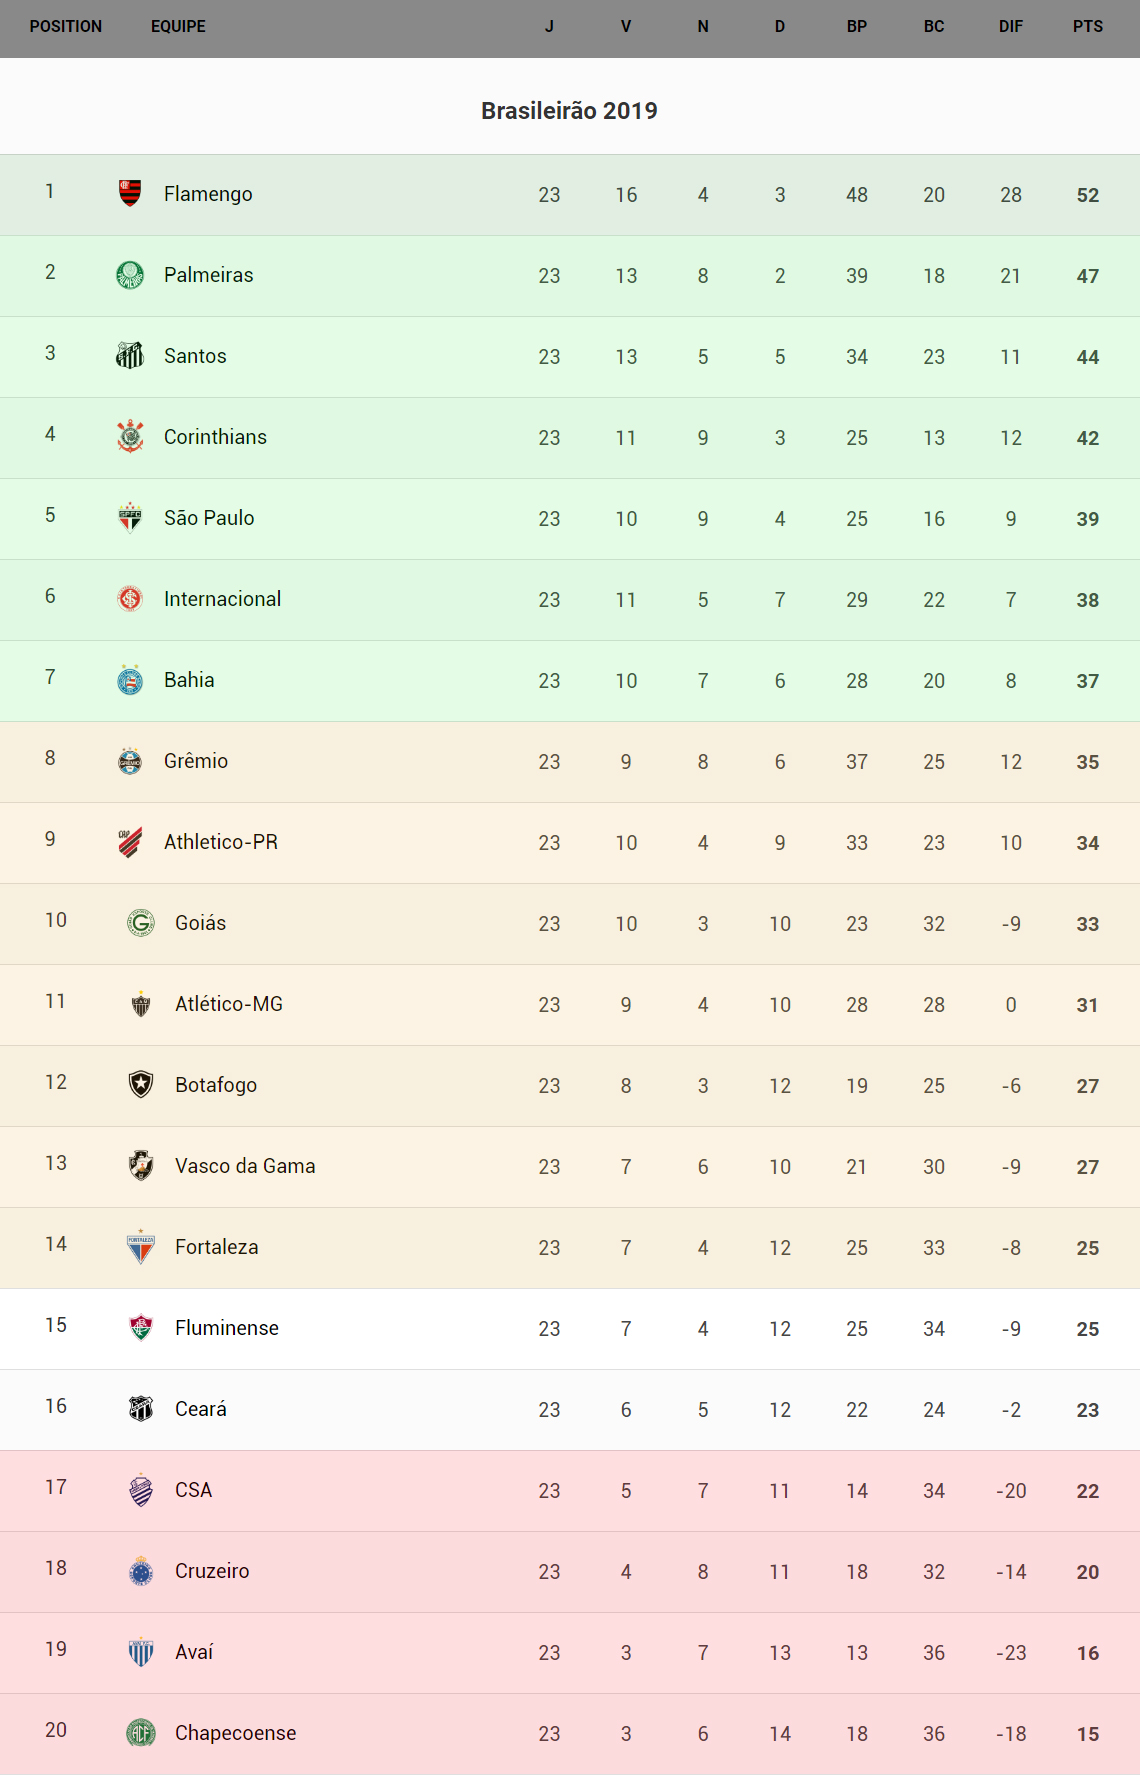Click the Flamengo club crest
The image size is (1140, 1776).
coord(130,193)
